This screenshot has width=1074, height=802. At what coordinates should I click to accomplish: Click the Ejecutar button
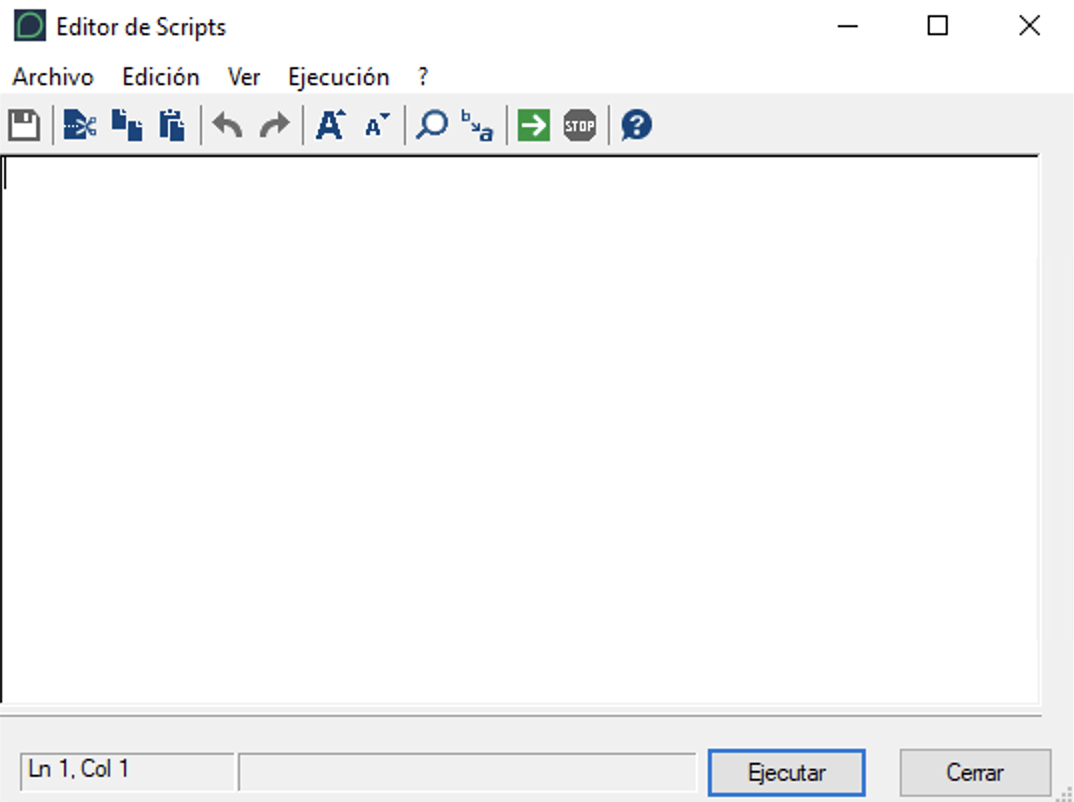coord(786,773)
